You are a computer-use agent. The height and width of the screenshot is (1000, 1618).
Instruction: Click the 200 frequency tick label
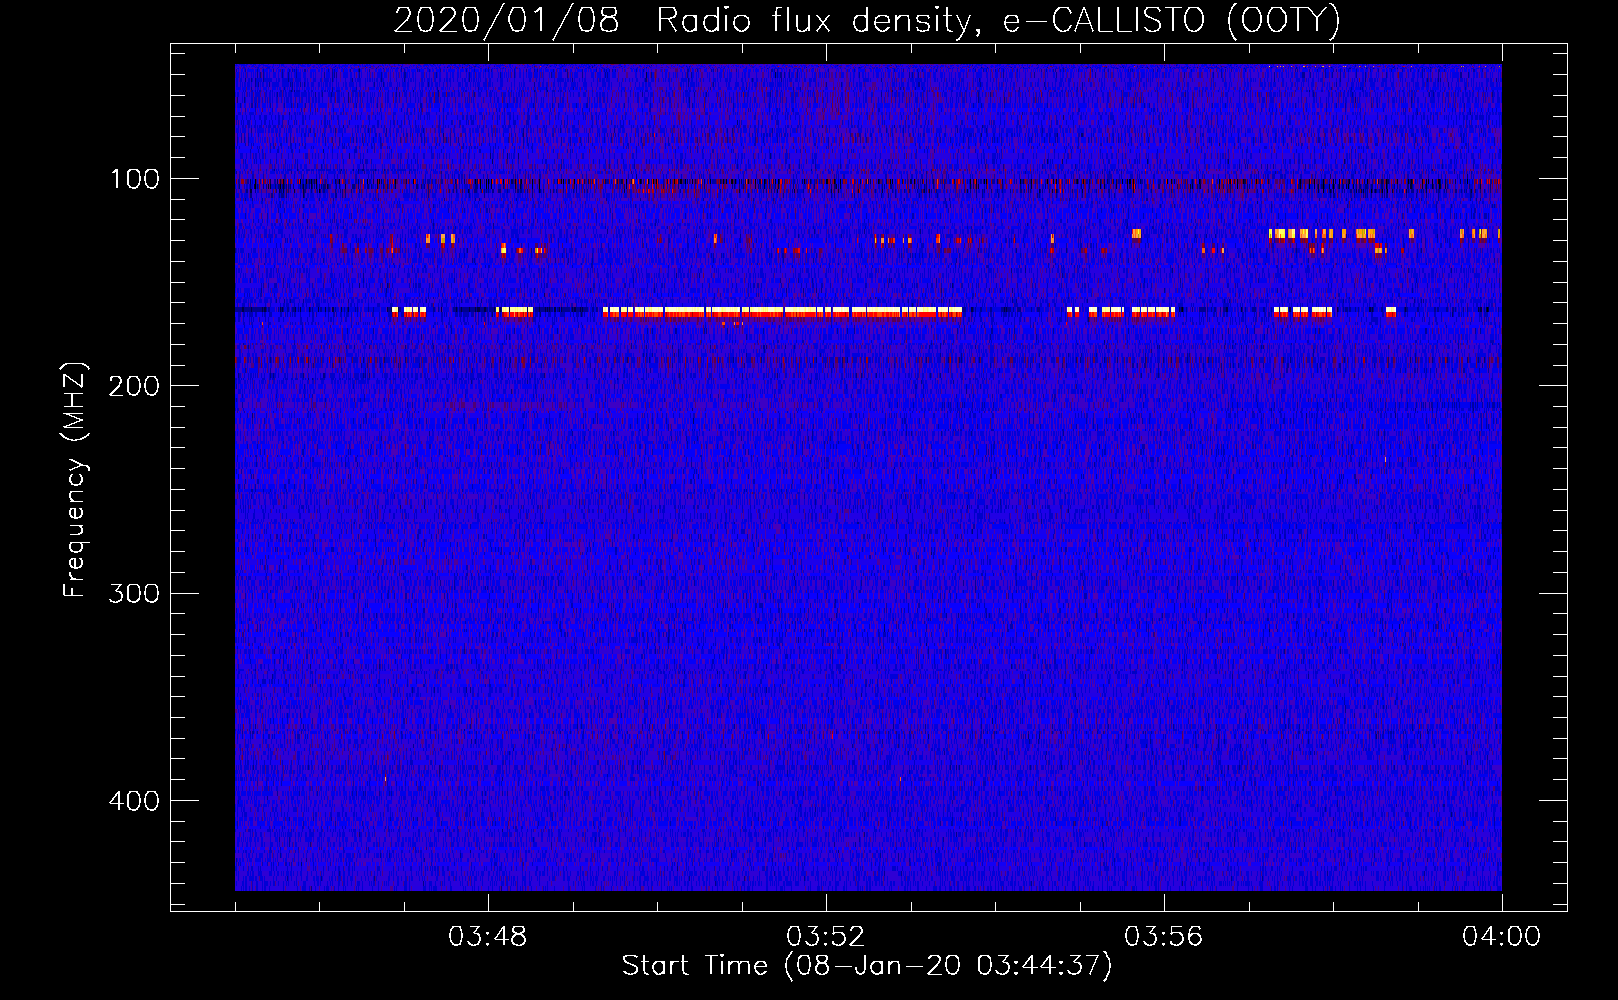tap(134, 386)
